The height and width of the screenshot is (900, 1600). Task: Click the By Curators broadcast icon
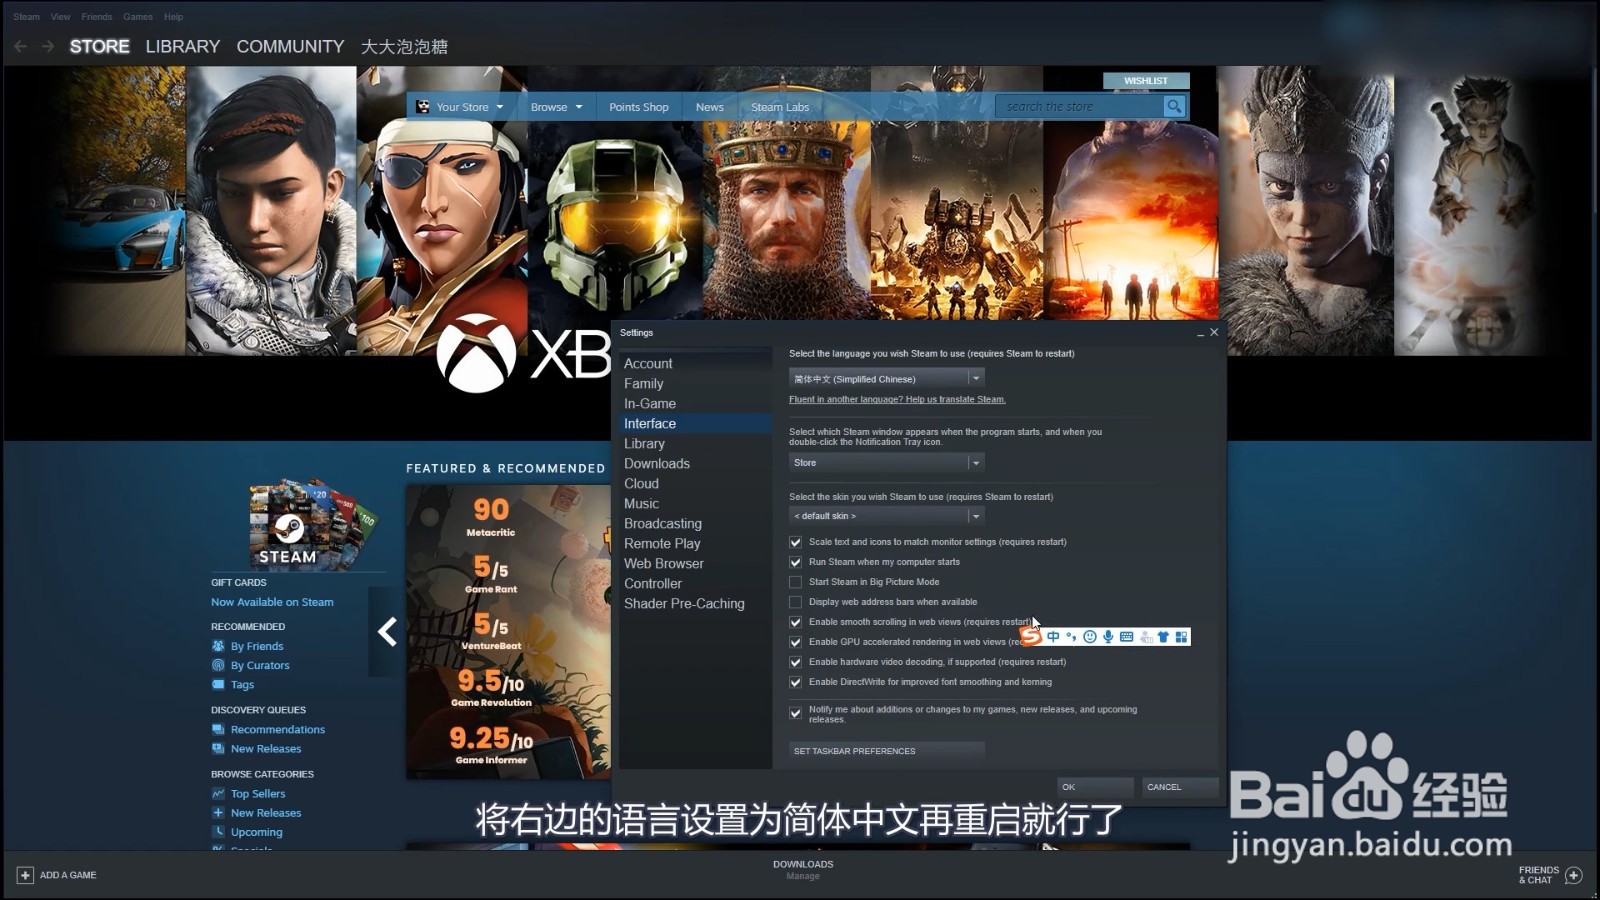pos(218,665)
